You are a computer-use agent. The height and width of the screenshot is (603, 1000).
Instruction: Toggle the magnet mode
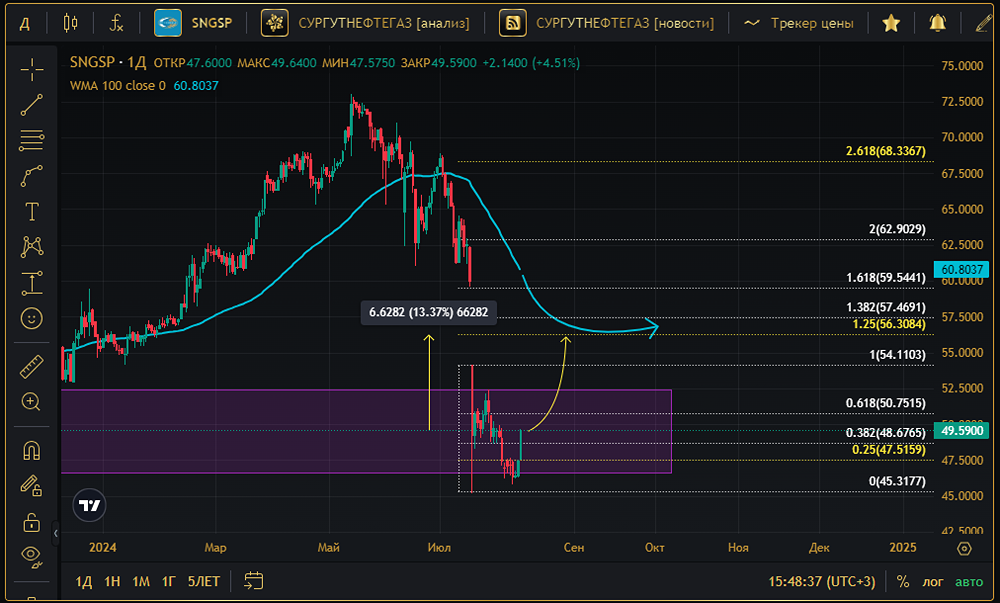click(32, 451)
